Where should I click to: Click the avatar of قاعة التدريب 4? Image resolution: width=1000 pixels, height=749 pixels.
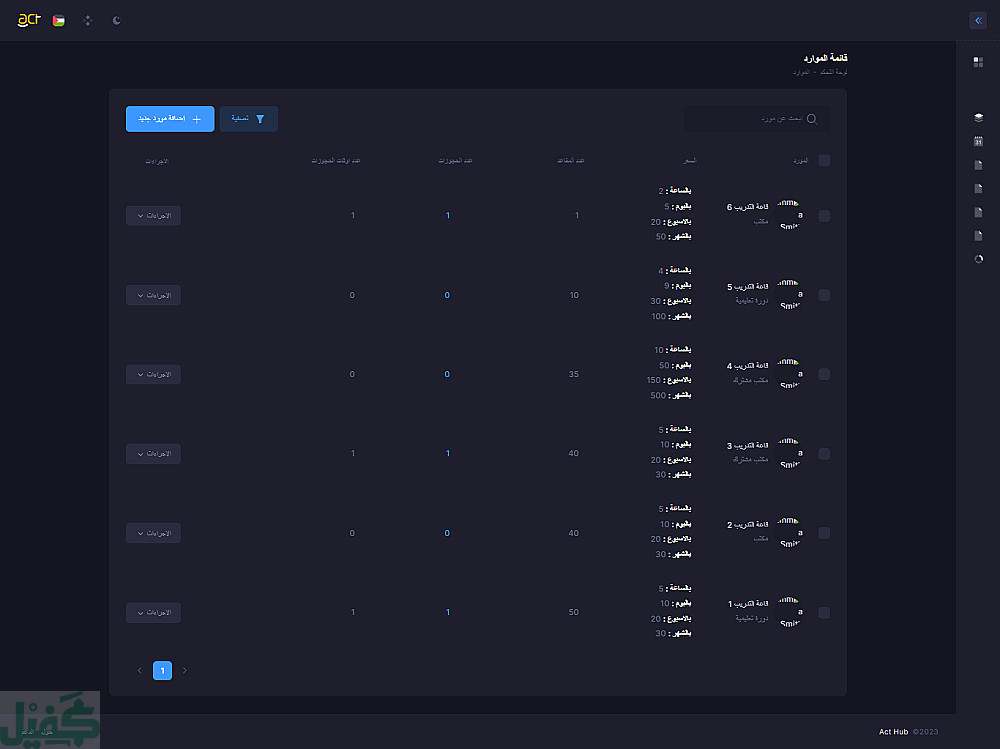(x=789, y=374)
